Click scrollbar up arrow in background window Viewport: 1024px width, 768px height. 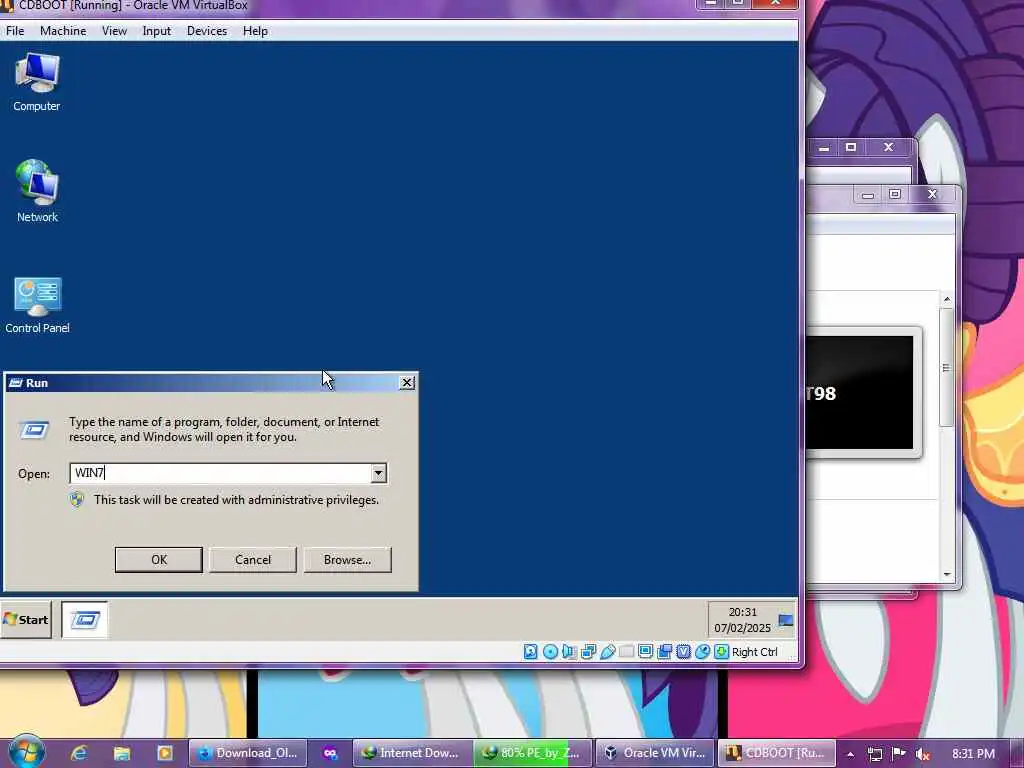click(947, 299)
